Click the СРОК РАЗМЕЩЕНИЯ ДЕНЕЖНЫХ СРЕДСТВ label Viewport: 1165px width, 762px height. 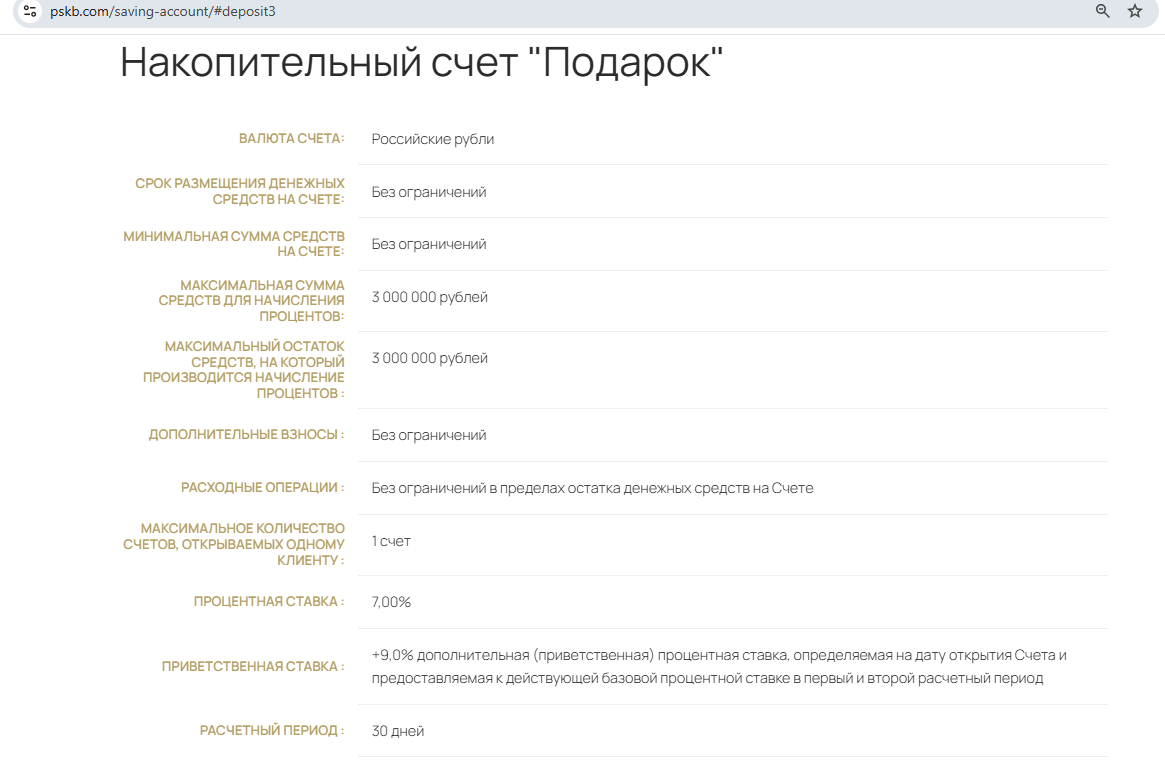point(240,191)
